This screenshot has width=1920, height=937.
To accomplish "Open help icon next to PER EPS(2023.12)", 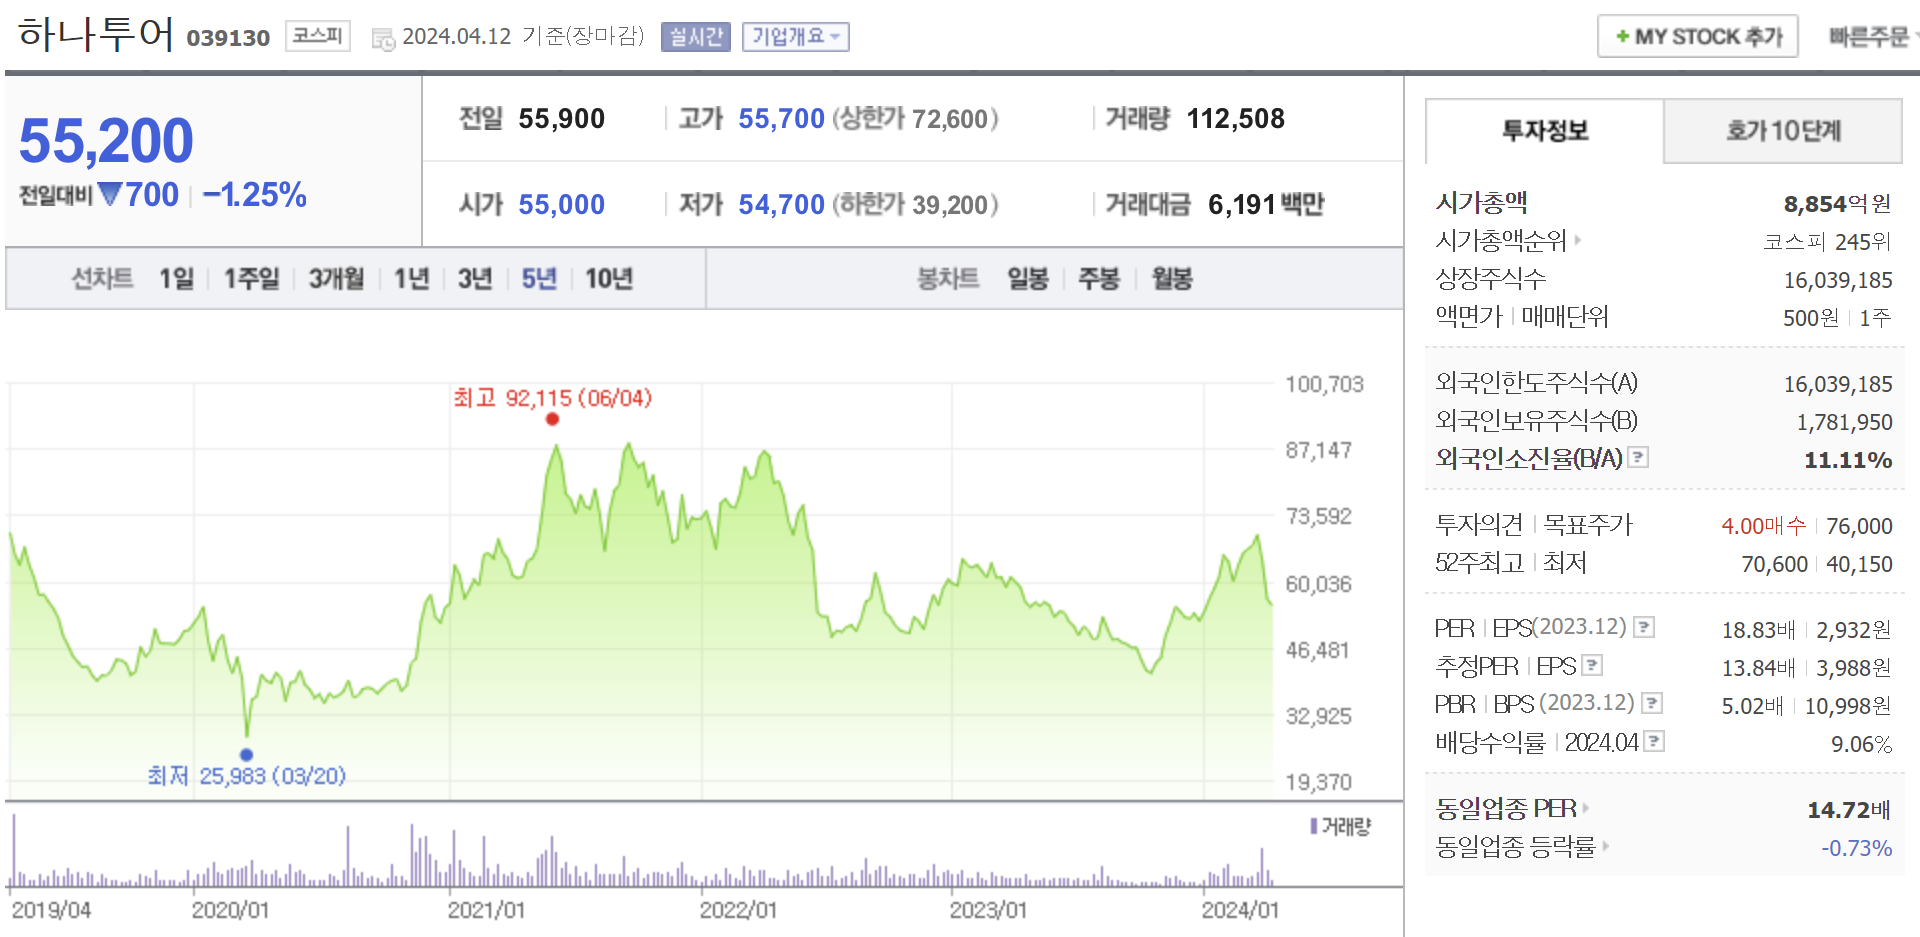I will click(1644, 627).
